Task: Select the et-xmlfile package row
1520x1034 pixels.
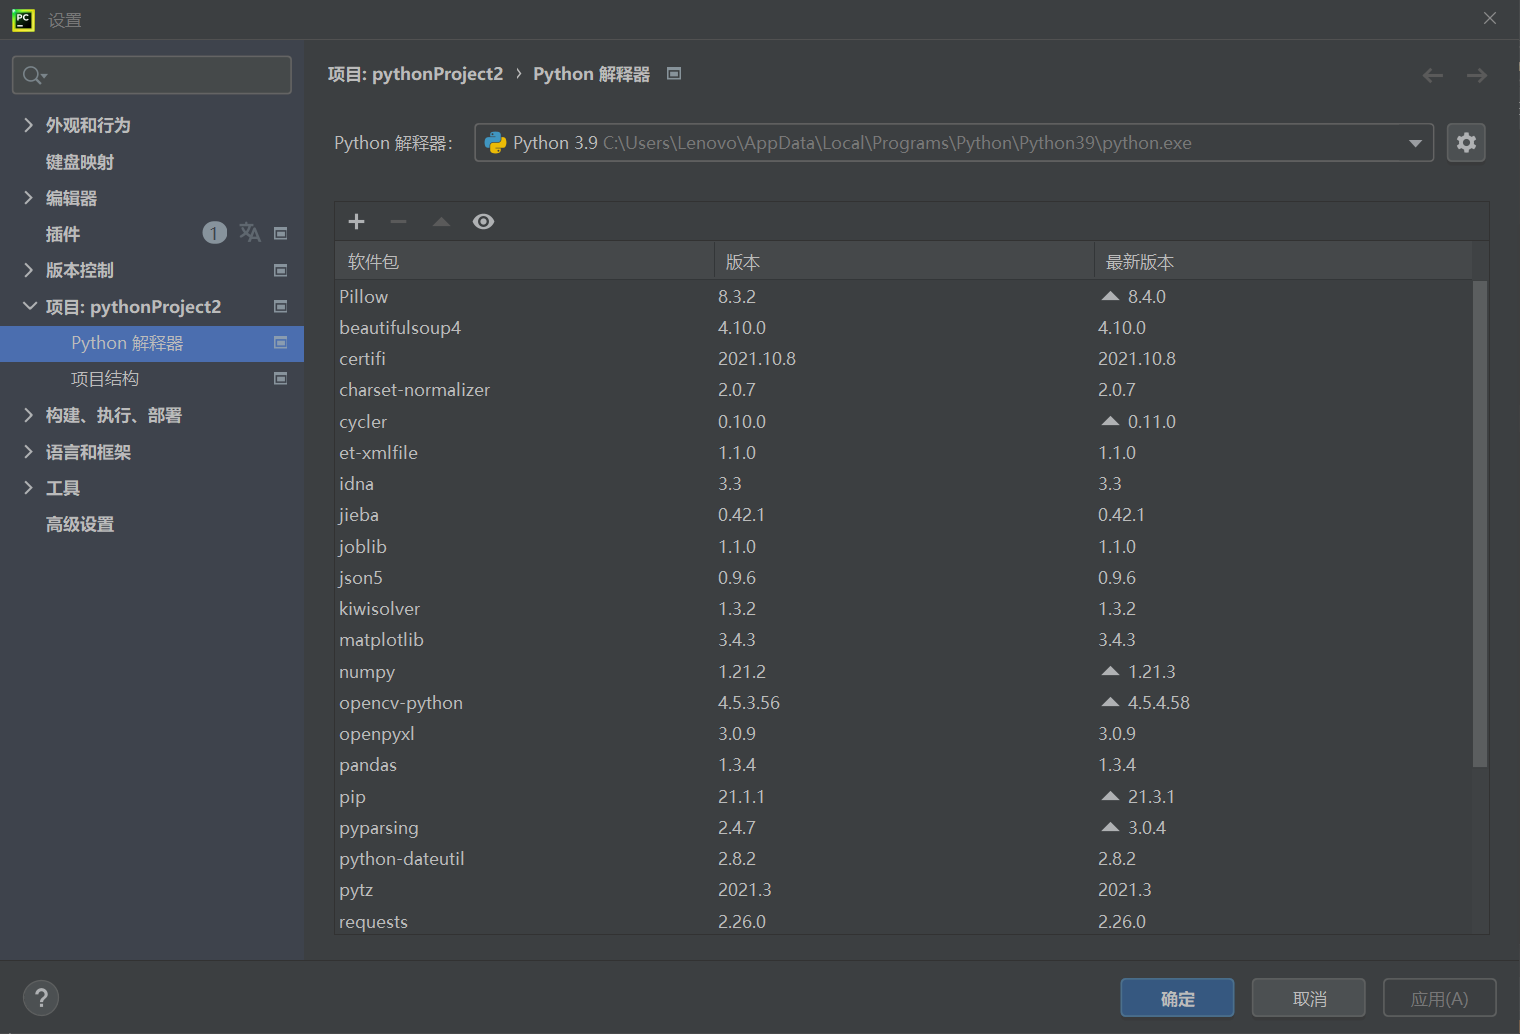Action: [x=904, y=452]
